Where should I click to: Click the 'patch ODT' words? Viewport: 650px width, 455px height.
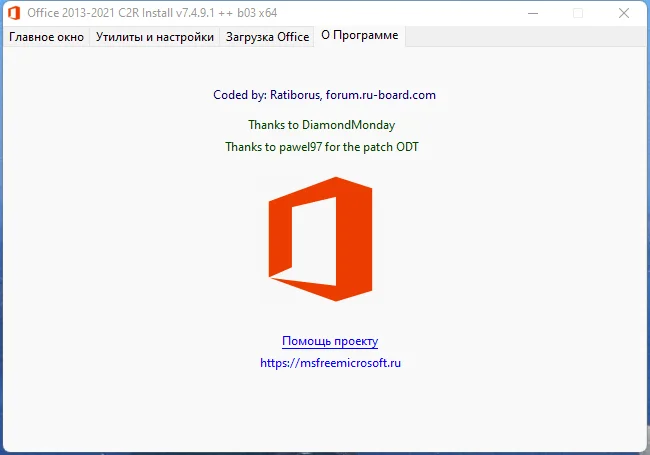click(x=397, y=146)
